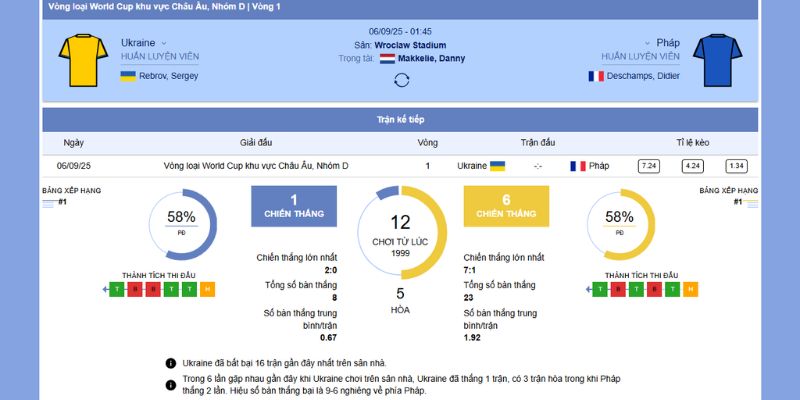Click the 1.34 odds button
The height and width of the screenshot is (400, 800).
coord(737,166)
